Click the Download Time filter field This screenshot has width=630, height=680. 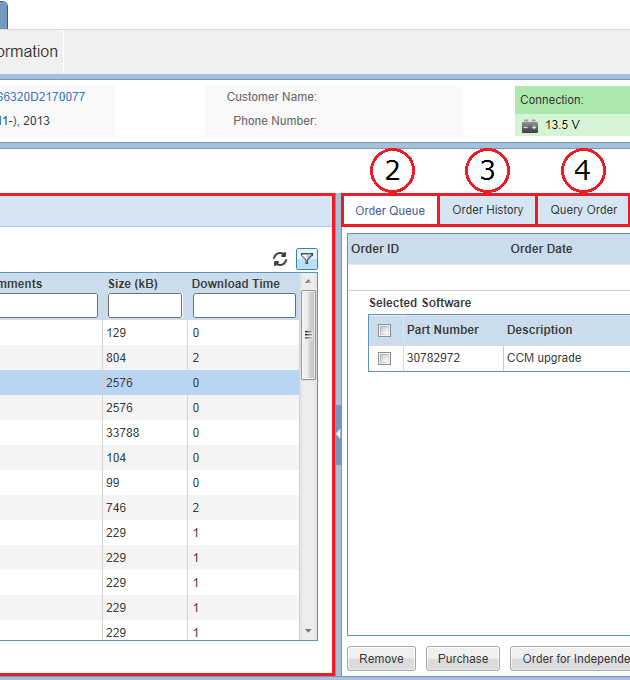[245, 305]
